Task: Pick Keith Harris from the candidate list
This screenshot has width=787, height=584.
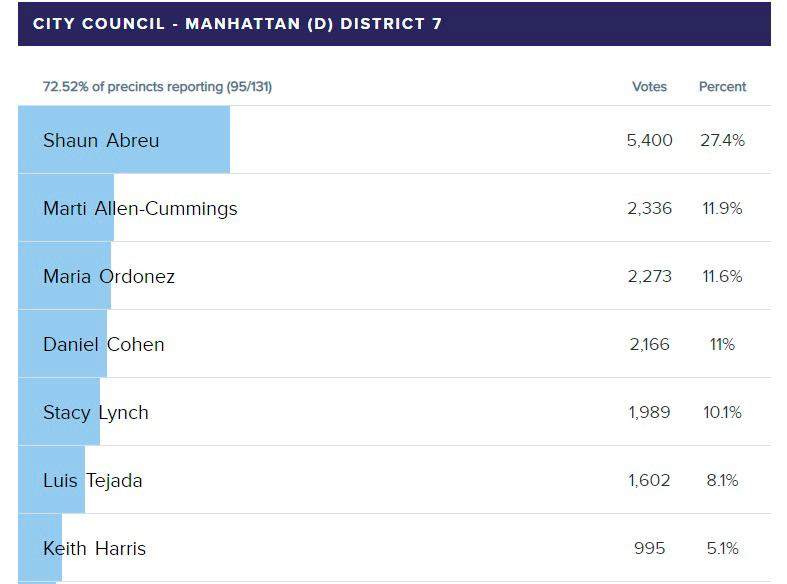Action: (x=94, y=549)
